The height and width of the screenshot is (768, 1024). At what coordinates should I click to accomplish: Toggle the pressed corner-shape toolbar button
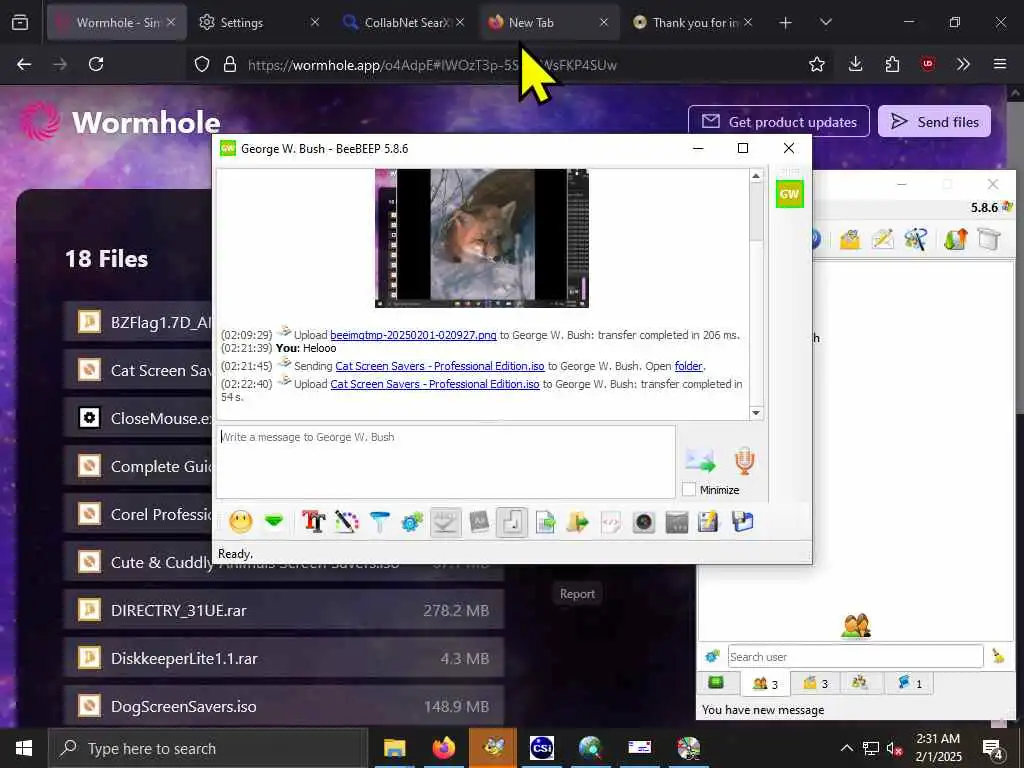tap(512, 522)
